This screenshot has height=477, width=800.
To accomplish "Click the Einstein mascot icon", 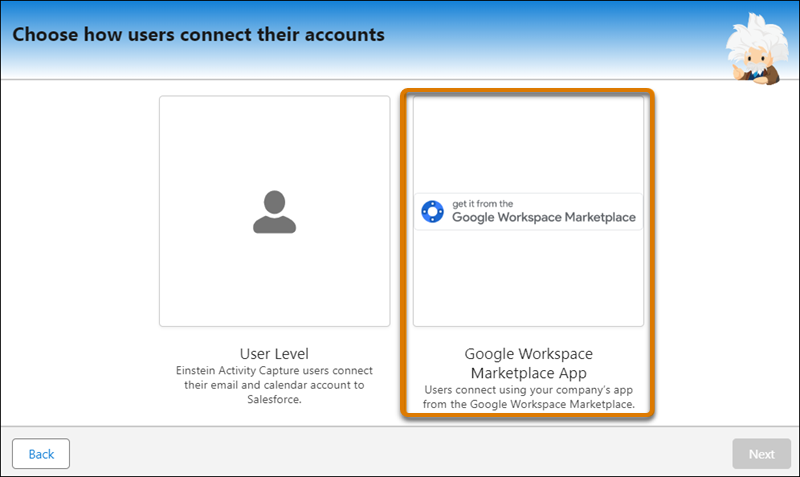I will point(757,49).
